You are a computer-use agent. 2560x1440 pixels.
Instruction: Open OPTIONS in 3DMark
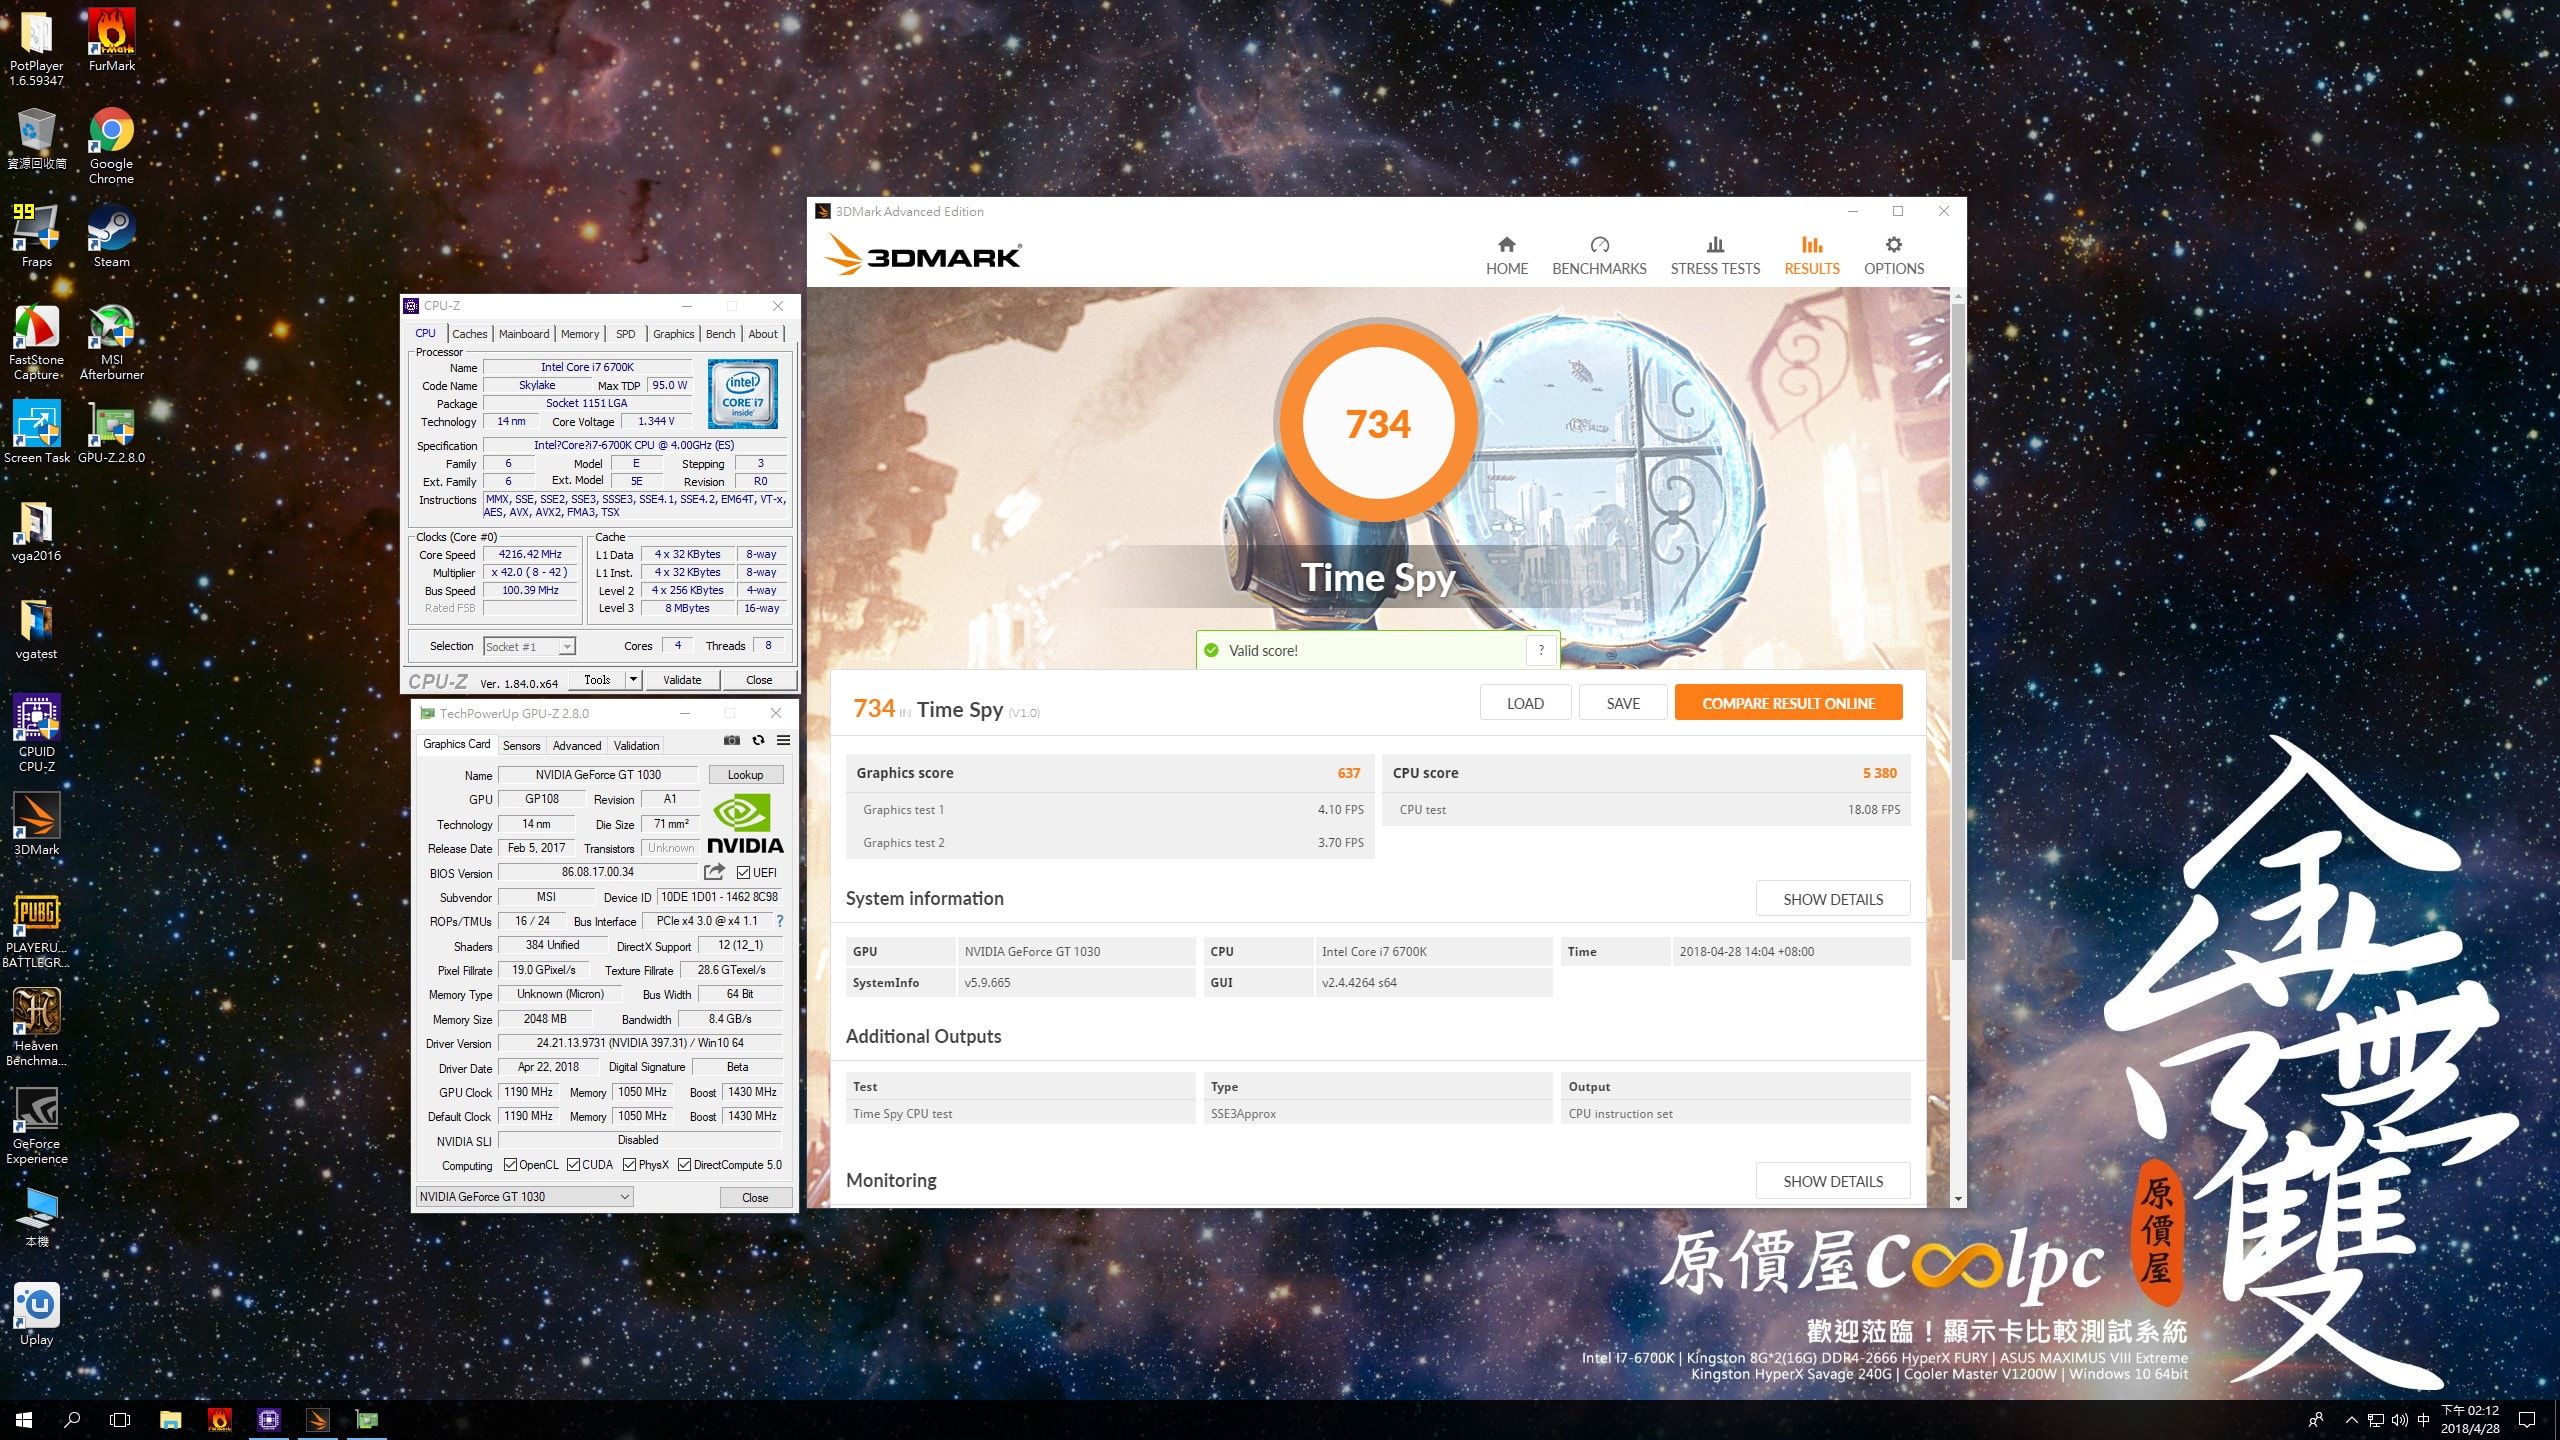tap(1893, 256)
